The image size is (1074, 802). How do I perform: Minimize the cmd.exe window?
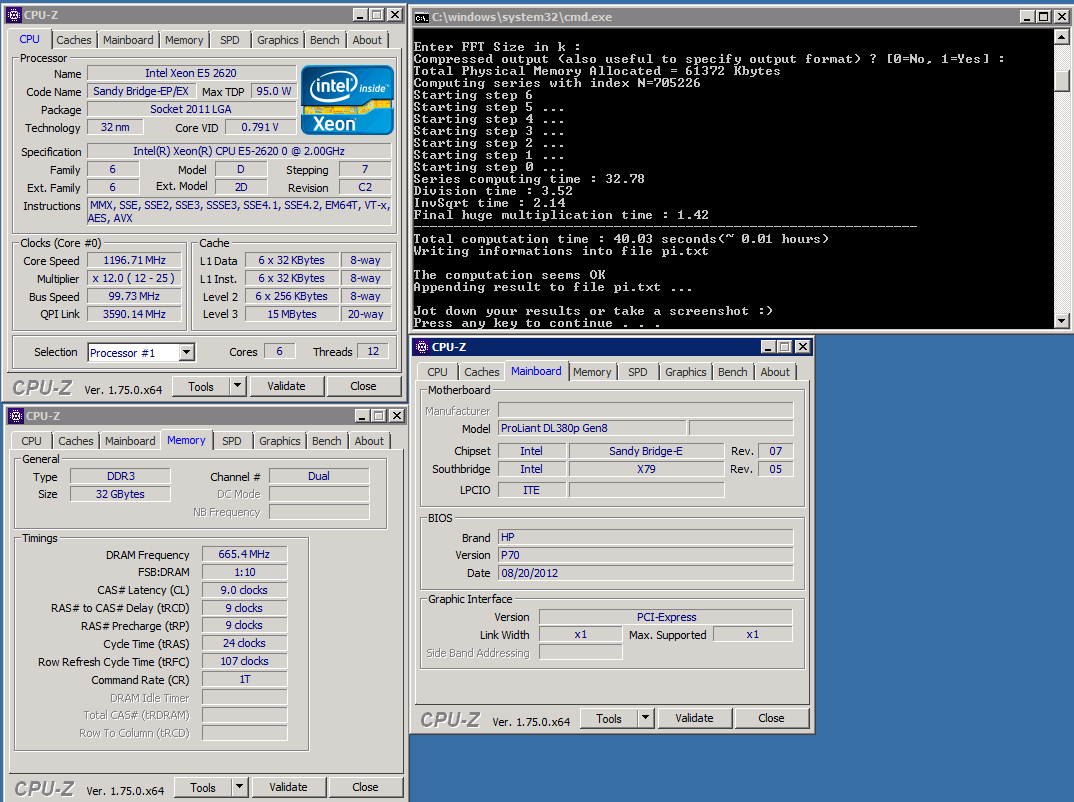[1027, 16]
